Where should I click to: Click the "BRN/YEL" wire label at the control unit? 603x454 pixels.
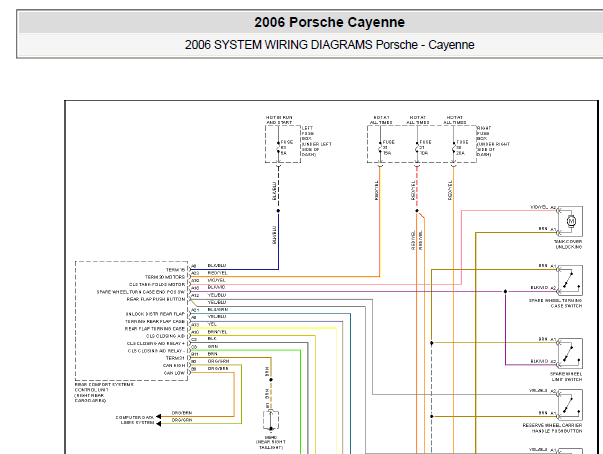(x=218, y=332)
